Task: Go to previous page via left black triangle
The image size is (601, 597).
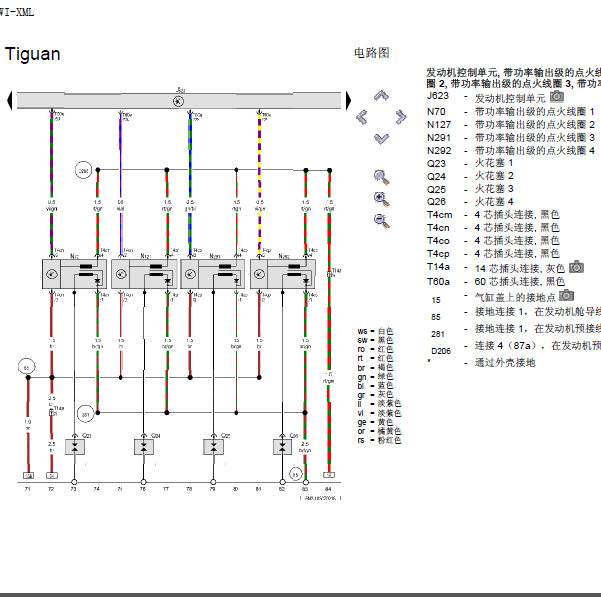Action: tap(10, 101)
